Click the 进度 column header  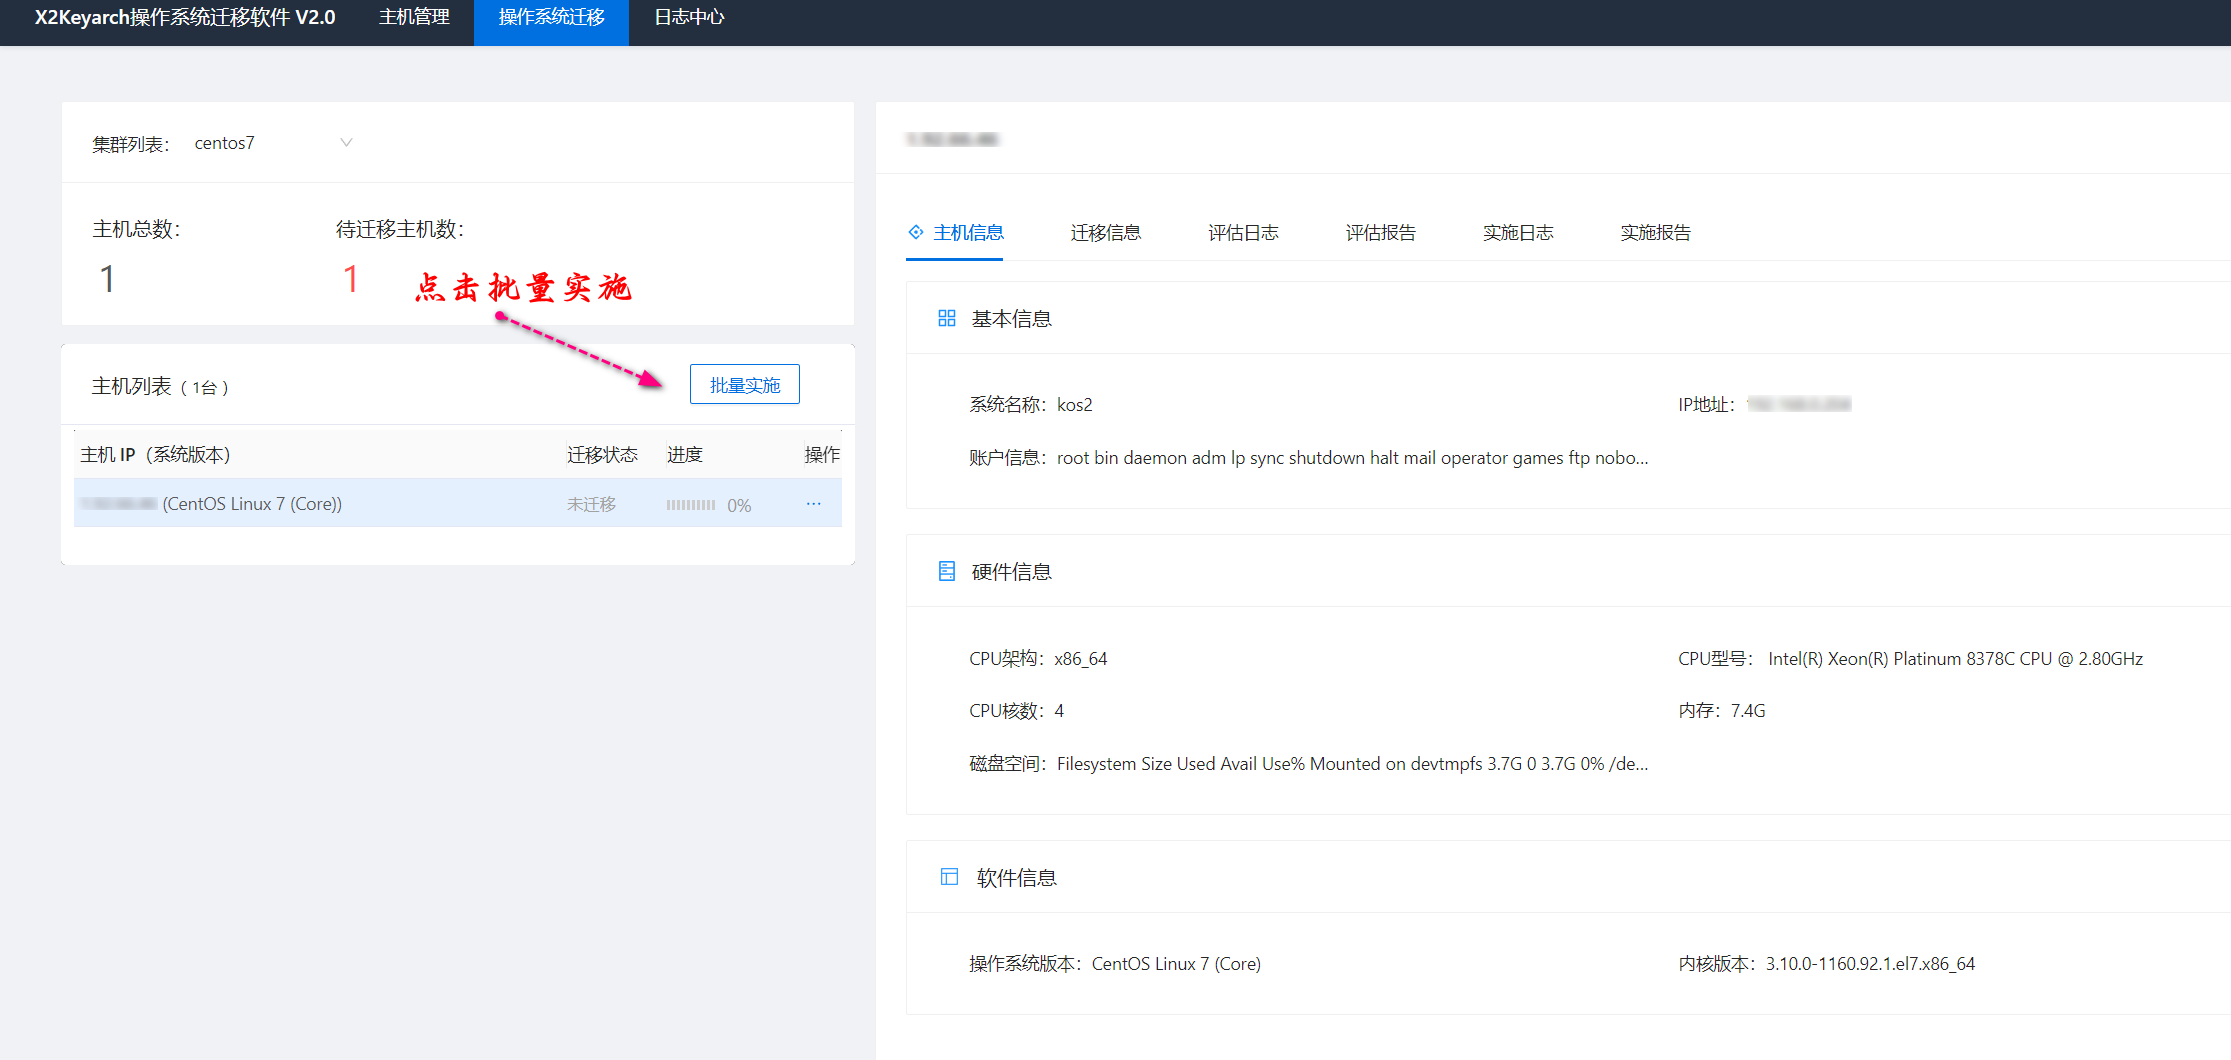pyautogui.click(x=685, y=455)
